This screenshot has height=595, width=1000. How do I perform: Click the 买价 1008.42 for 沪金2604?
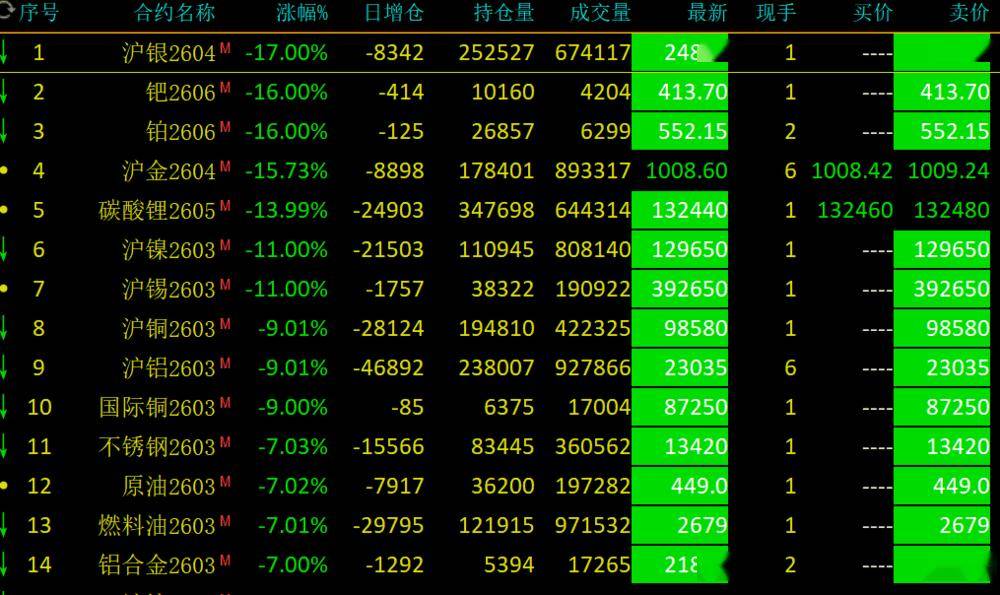click(852, 171)
